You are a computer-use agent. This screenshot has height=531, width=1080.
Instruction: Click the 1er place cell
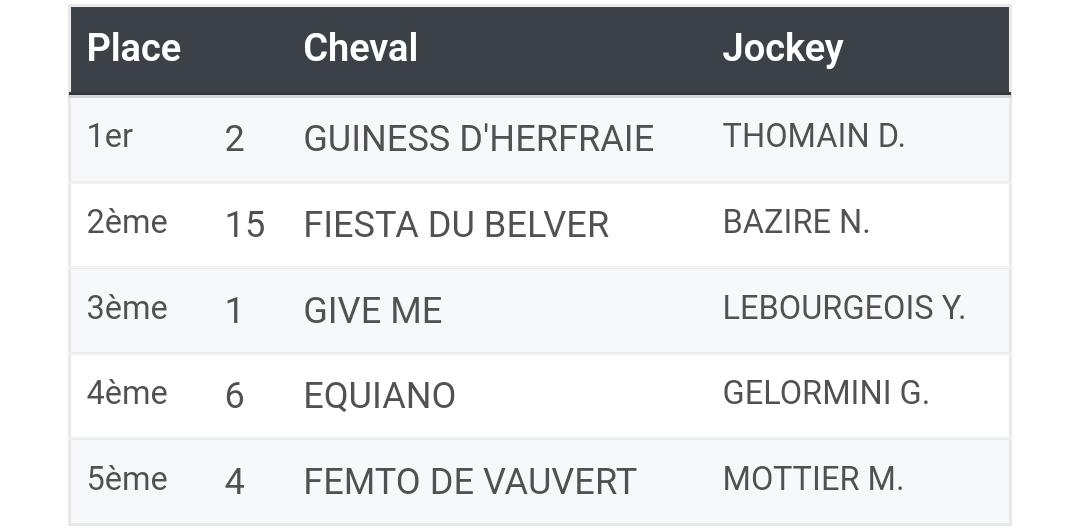pos(110,136)
